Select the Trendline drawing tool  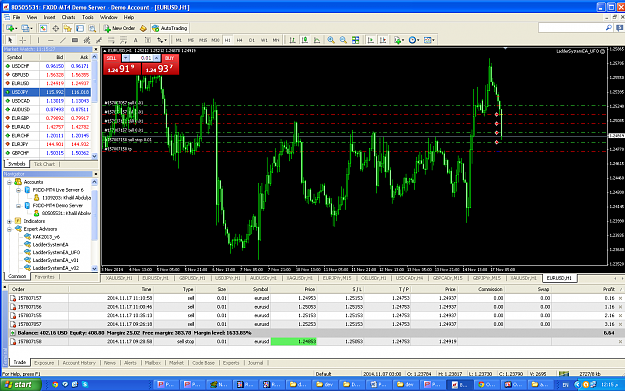coord(63,40)
